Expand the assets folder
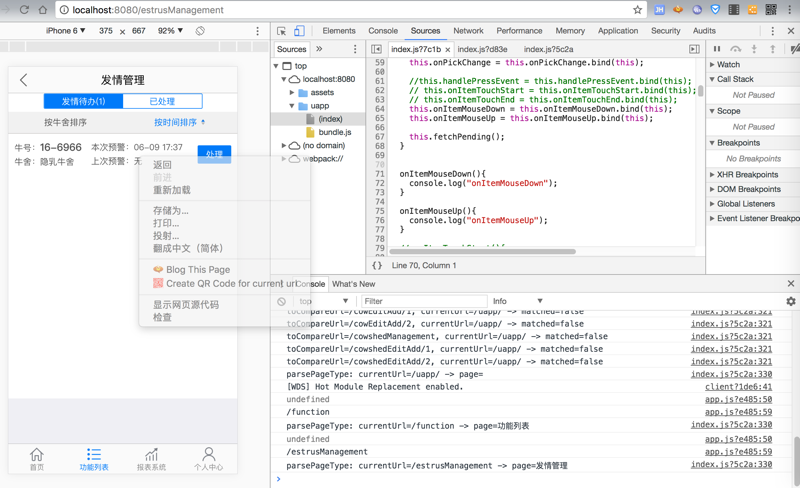The width and height of the screenshot is (800, 488). [292, 92]
